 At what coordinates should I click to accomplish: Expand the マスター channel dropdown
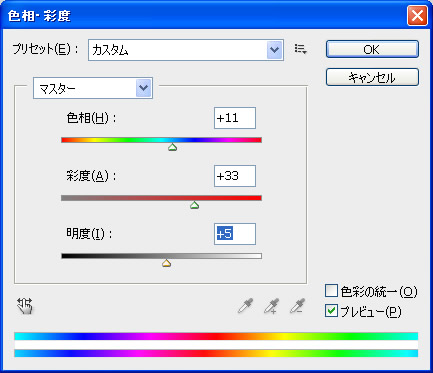click(x=93, y=88)
